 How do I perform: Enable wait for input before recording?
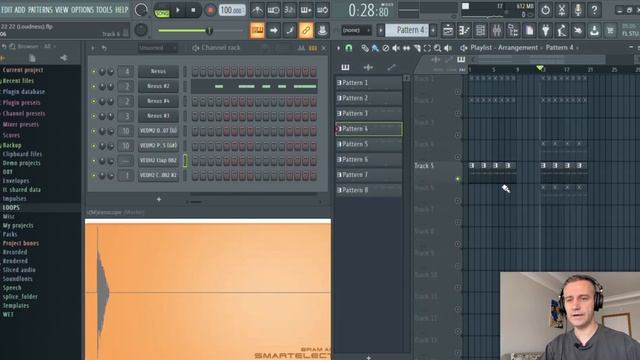273,10
